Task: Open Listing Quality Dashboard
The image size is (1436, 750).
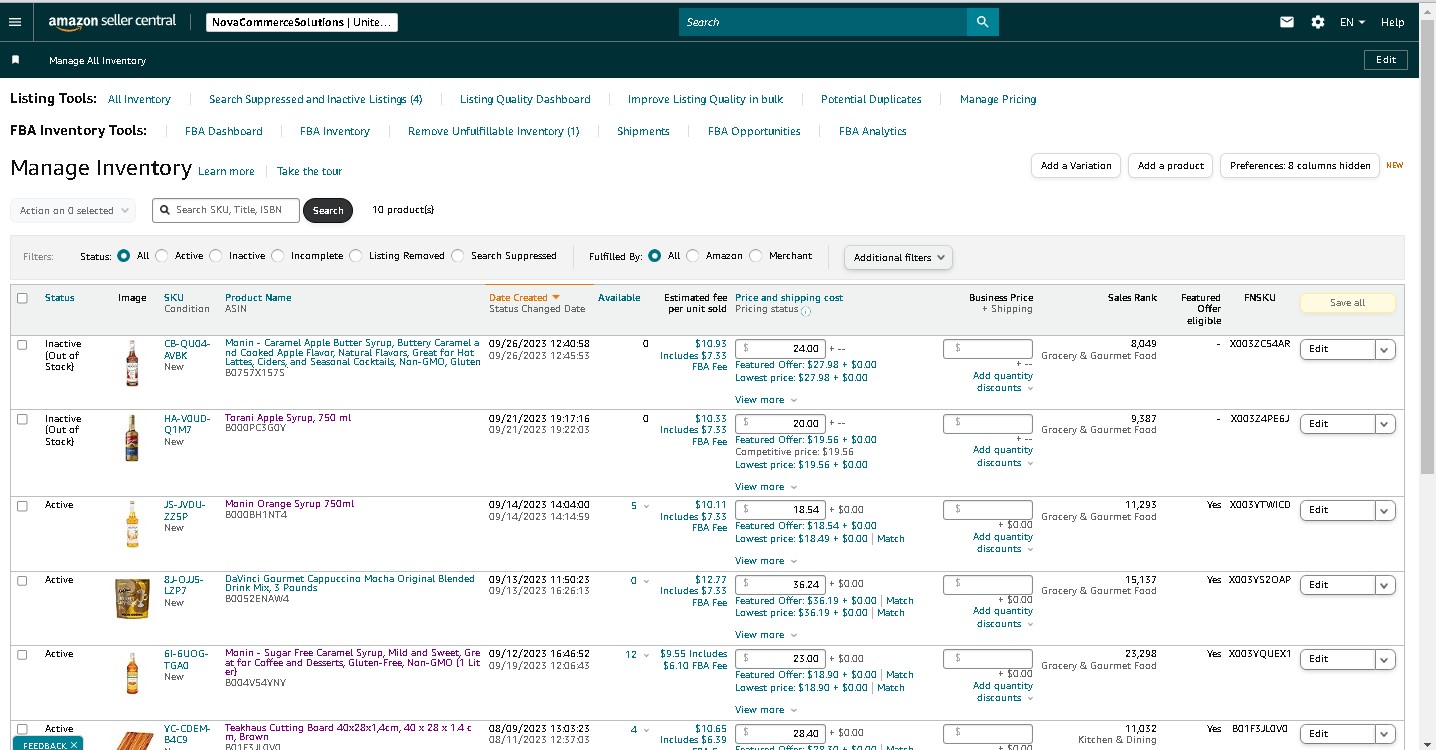Action: point(525,99)
